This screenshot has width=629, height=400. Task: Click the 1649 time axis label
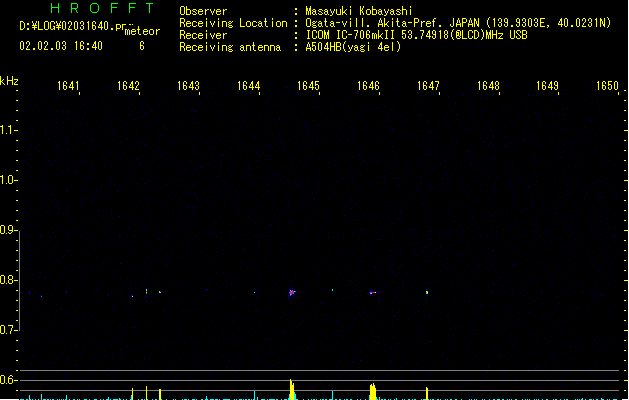pyautogui.click(x=548, y=86)
